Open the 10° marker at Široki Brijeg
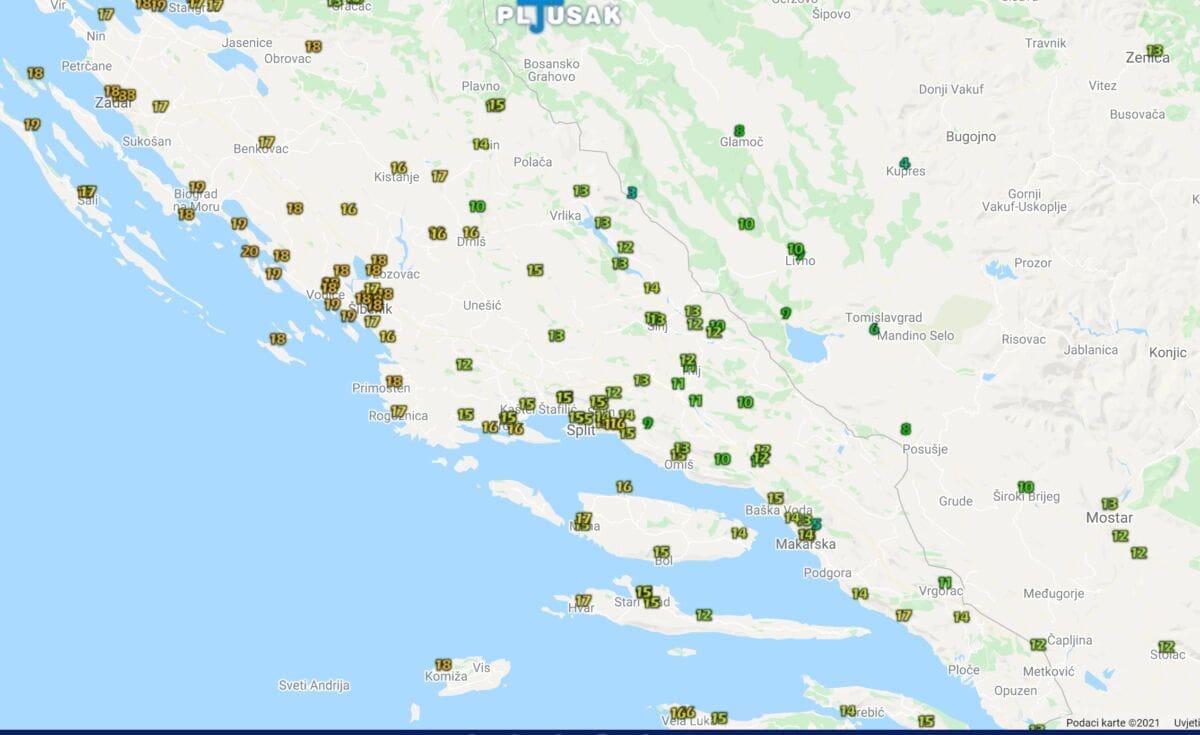The image size is (1200, 735). pos(1025,487)
